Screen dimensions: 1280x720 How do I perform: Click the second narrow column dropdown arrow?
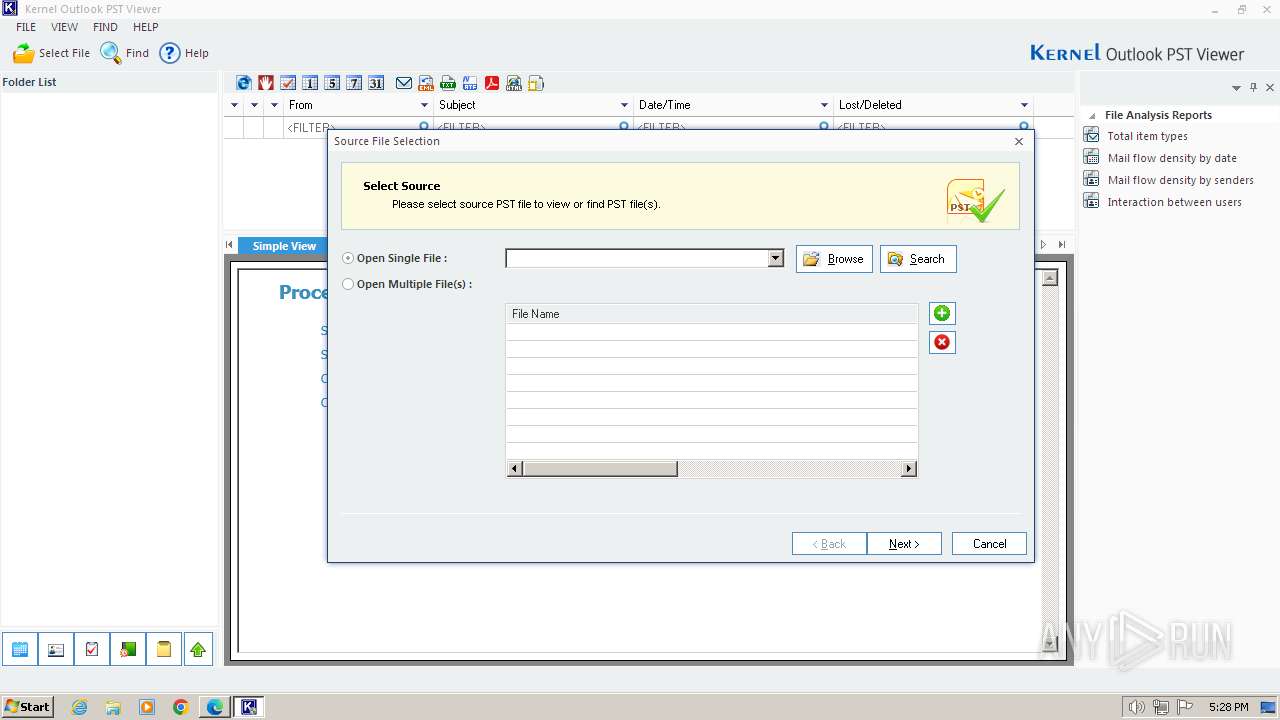tap(254, 105)
